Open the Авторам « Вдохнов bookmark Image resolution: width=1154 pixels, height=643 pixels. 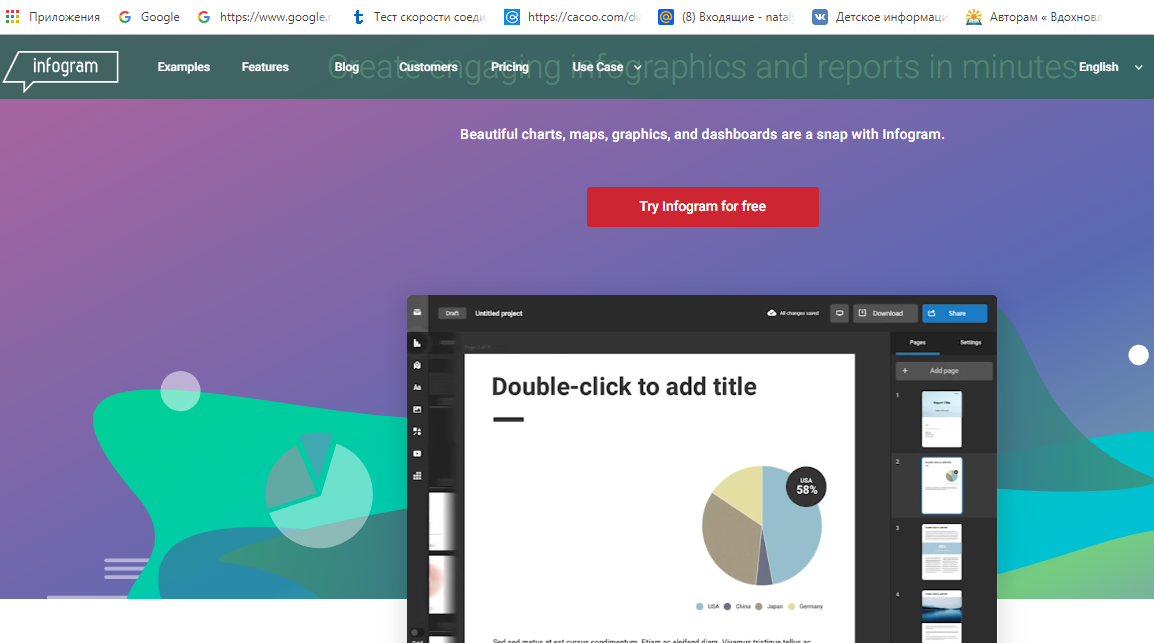(x=1034, y=17)
